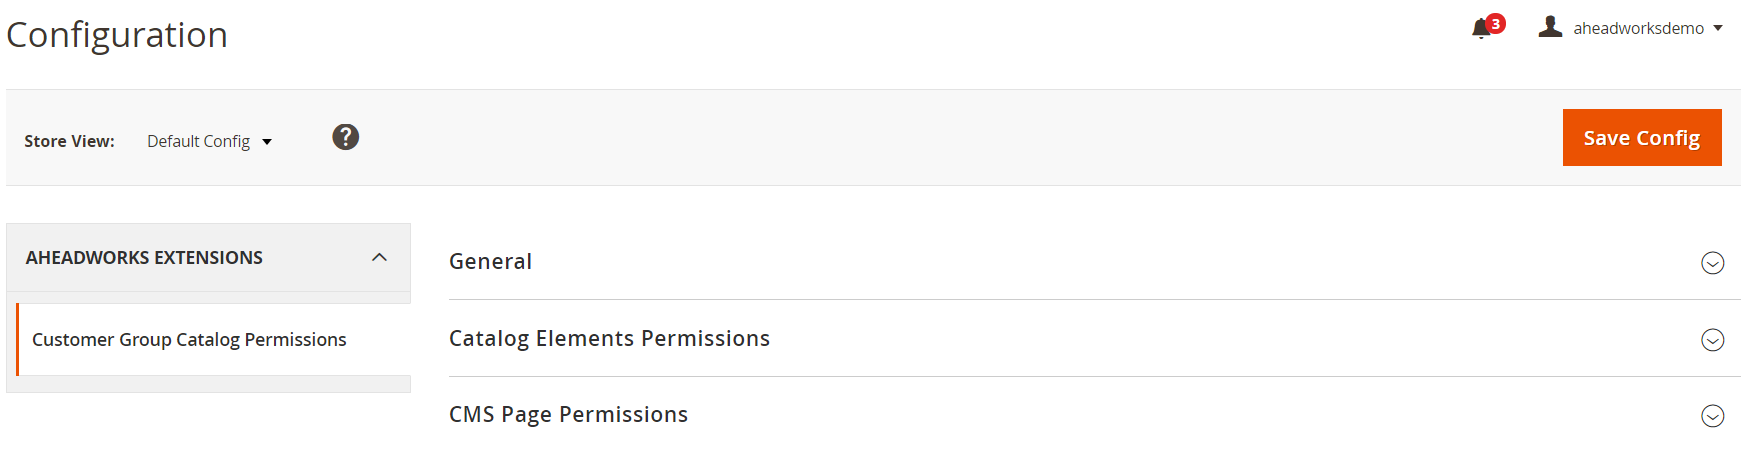Click the circled arrow beside Catalog Elements Permissions
Image resolution: width=1749 pixels, height=458 pixels.
click(x=1712, y=340)
